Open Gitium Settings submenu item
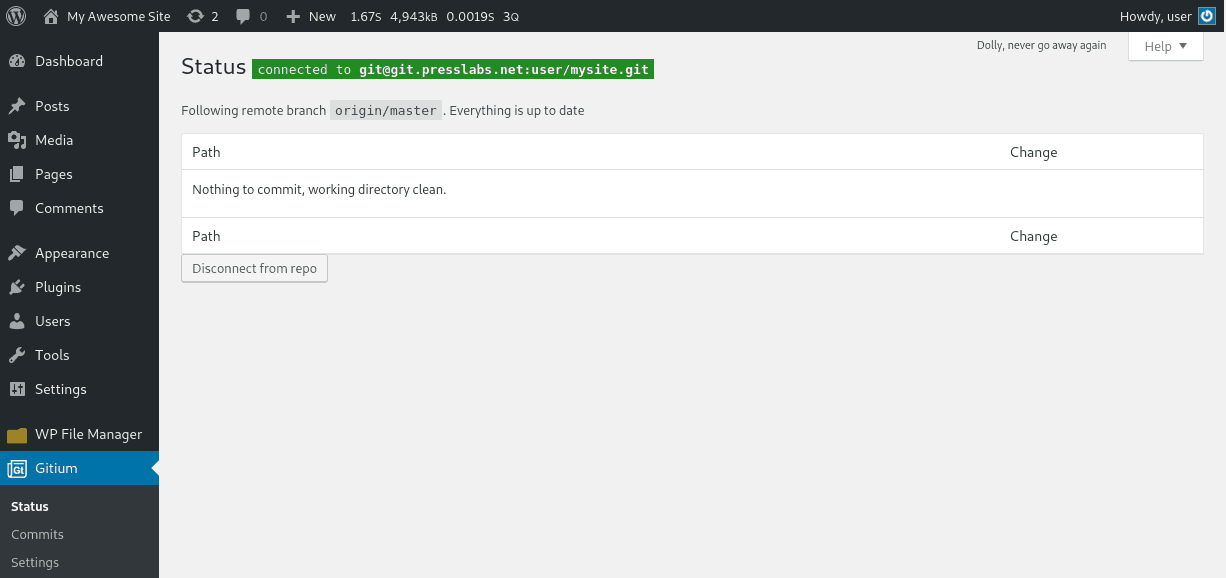 point(35,563)
